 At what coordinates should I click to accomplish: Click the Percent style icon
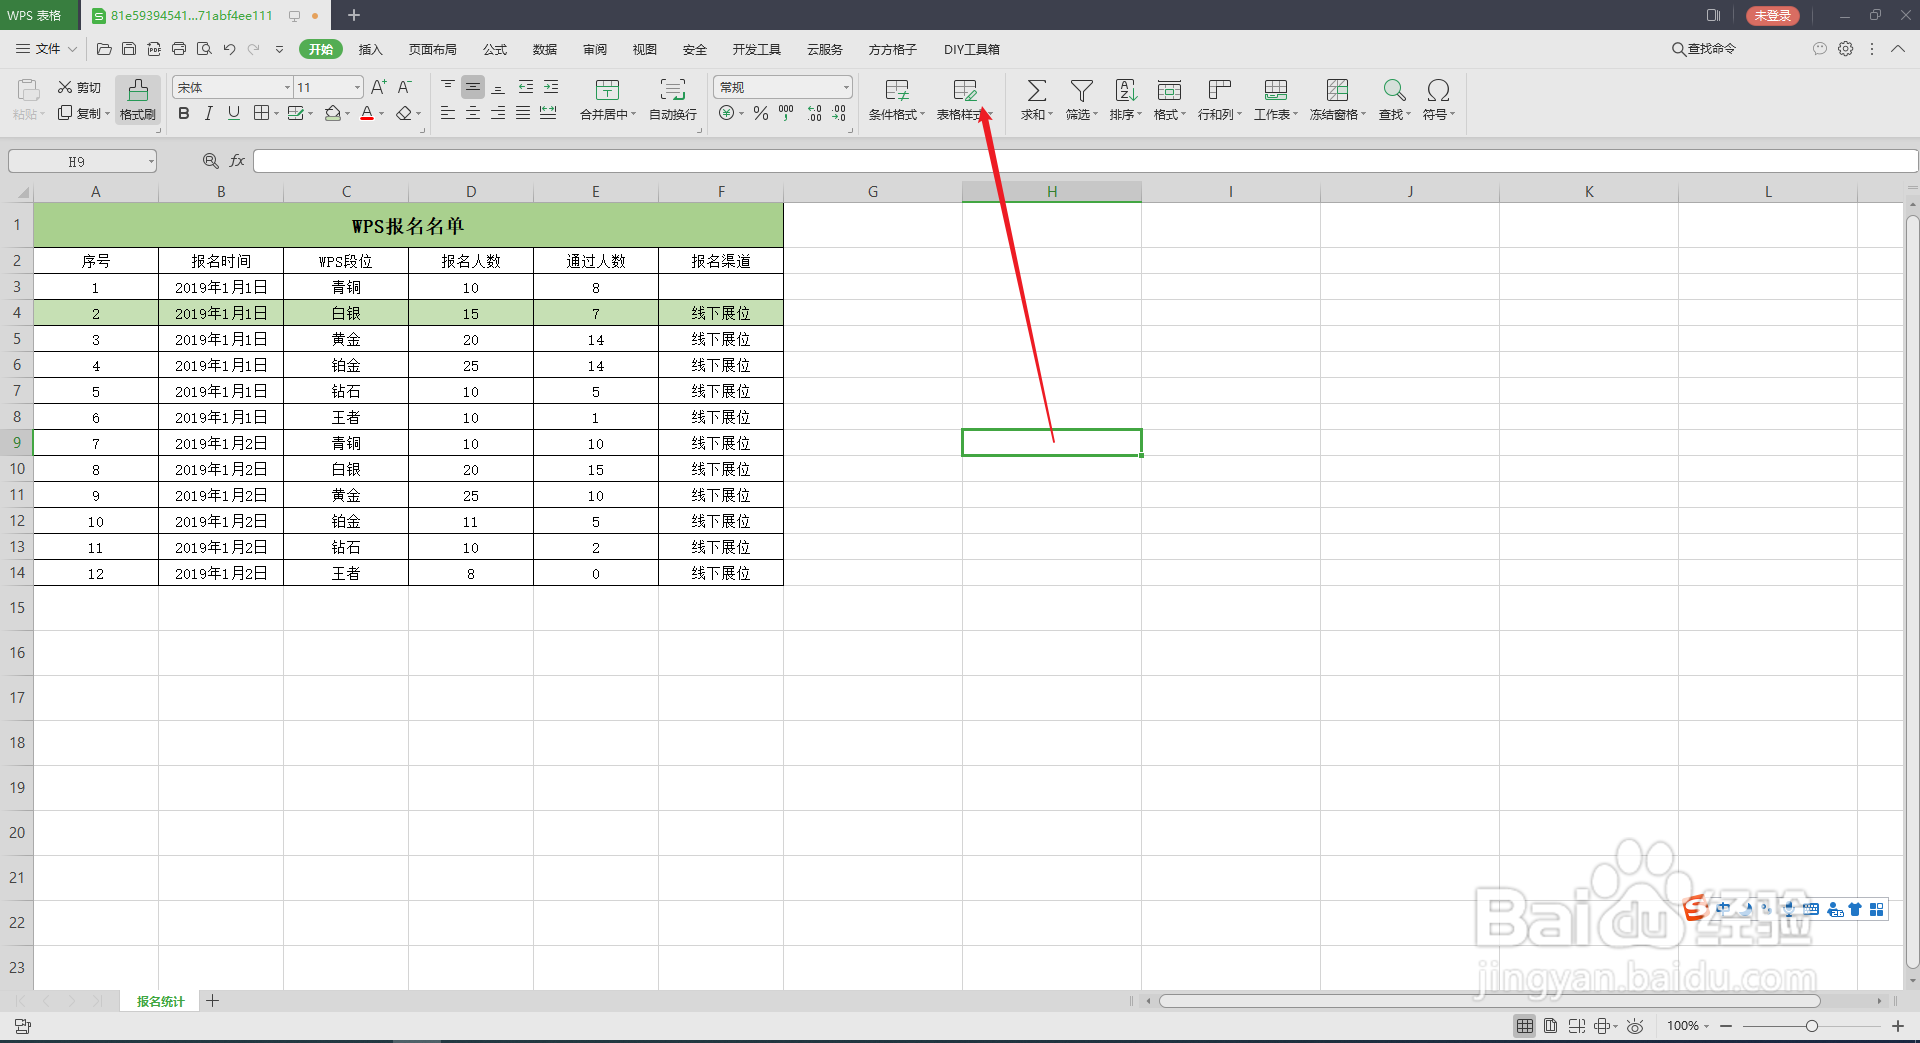(x=761, y=113)
